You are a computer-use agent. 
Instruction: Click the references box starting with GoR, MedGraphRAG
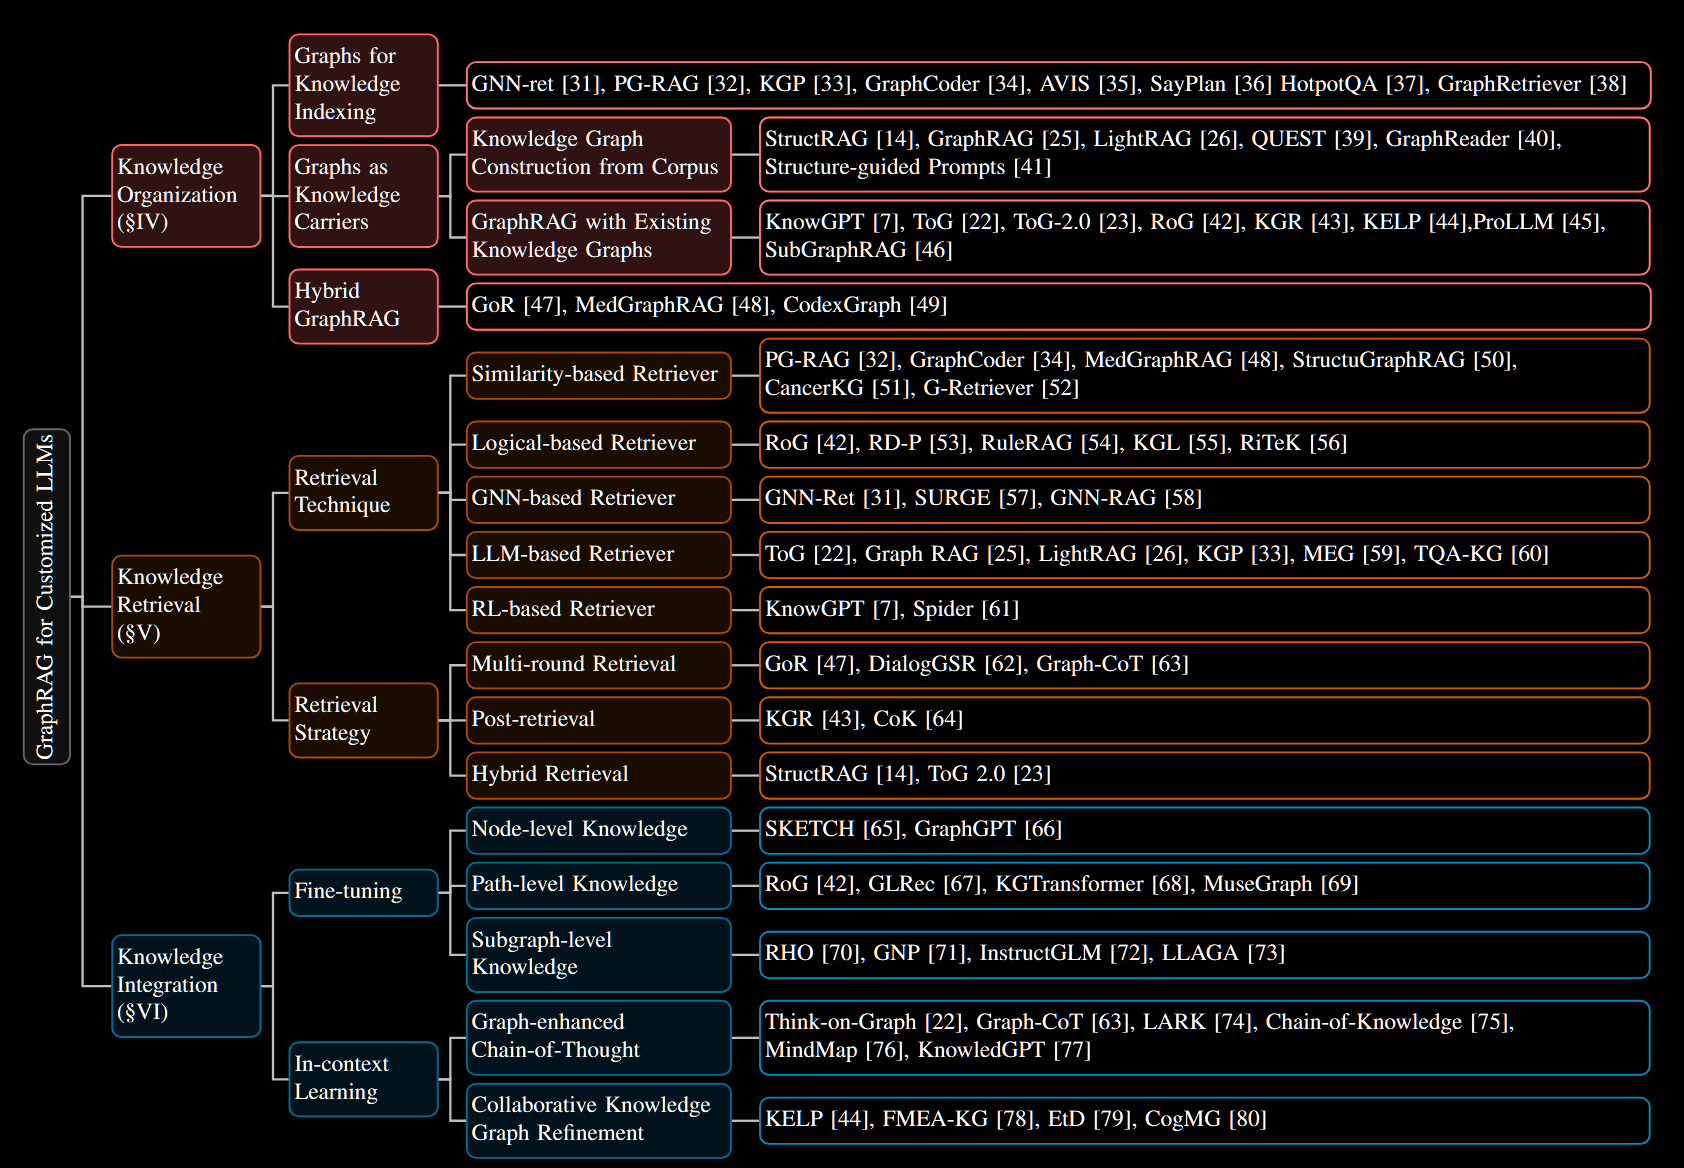1058,306
